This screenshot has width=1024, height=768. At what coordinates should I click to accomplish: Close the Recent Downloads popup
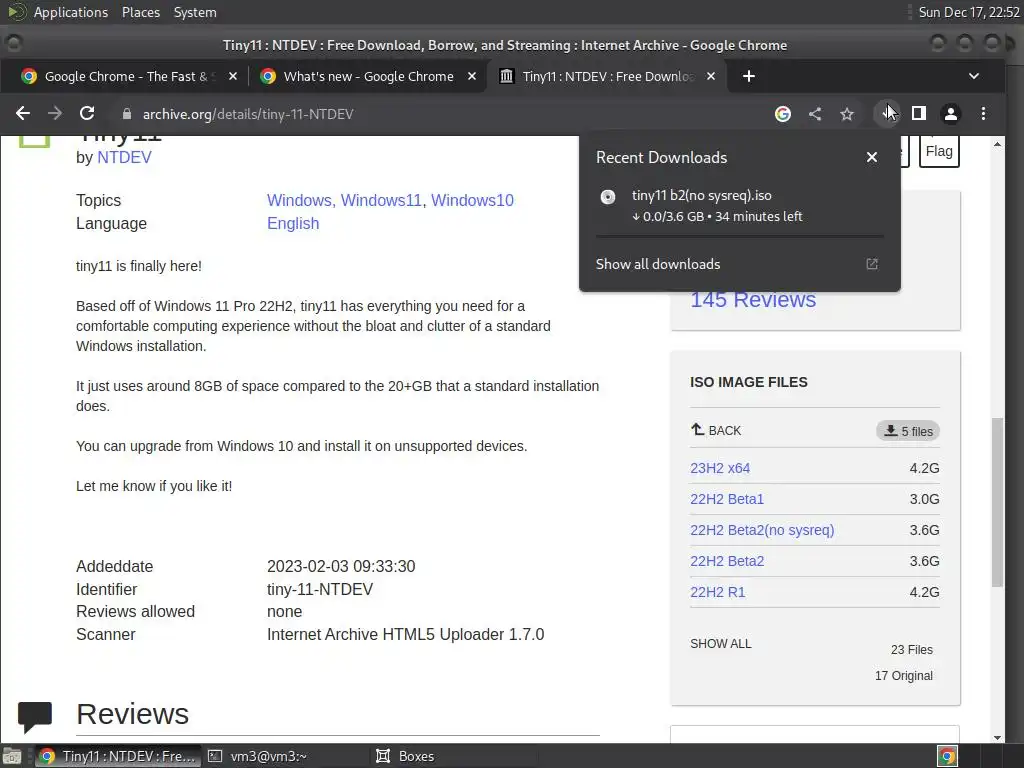[871, 157]
